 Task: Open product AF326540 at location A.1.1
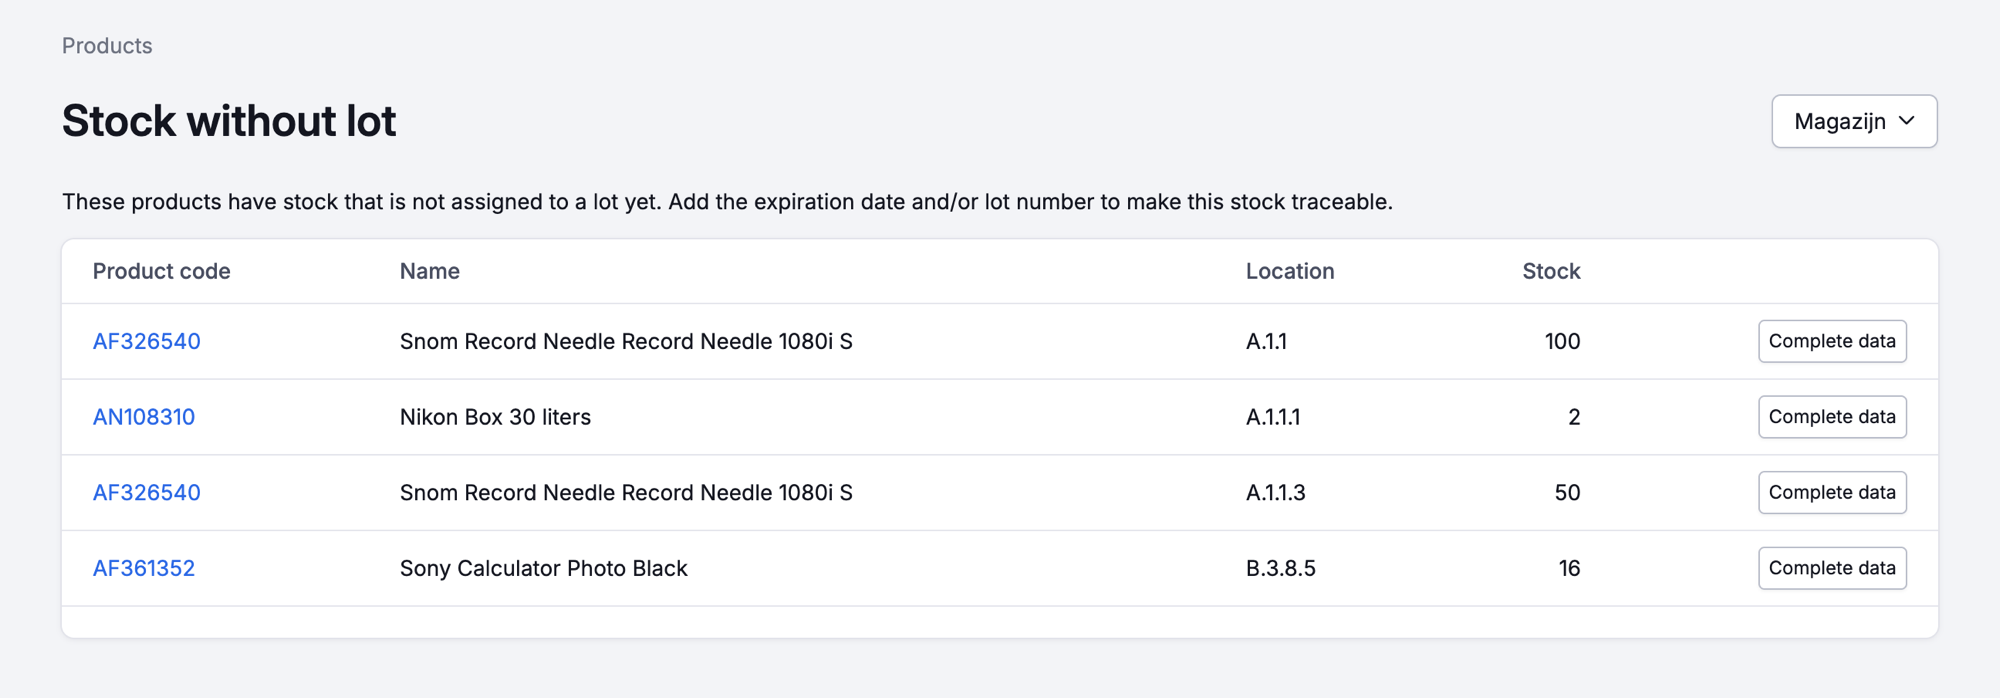point(146,341)
